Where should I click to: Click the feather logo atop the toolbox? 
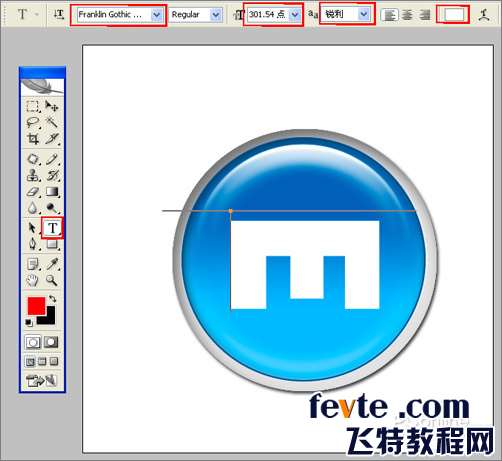[x=42, y=86]
